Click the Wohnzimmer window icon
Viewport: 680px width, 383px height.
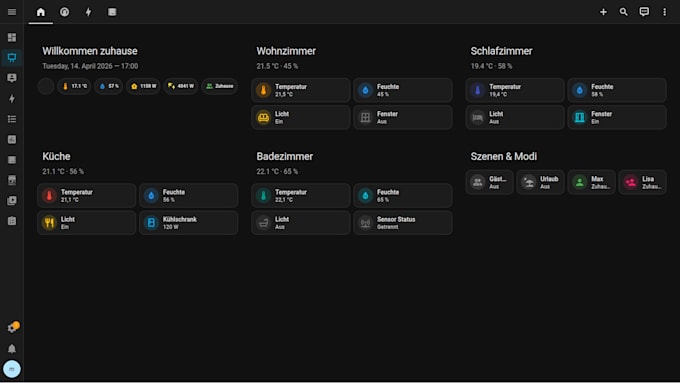click(x=365, y=118)
